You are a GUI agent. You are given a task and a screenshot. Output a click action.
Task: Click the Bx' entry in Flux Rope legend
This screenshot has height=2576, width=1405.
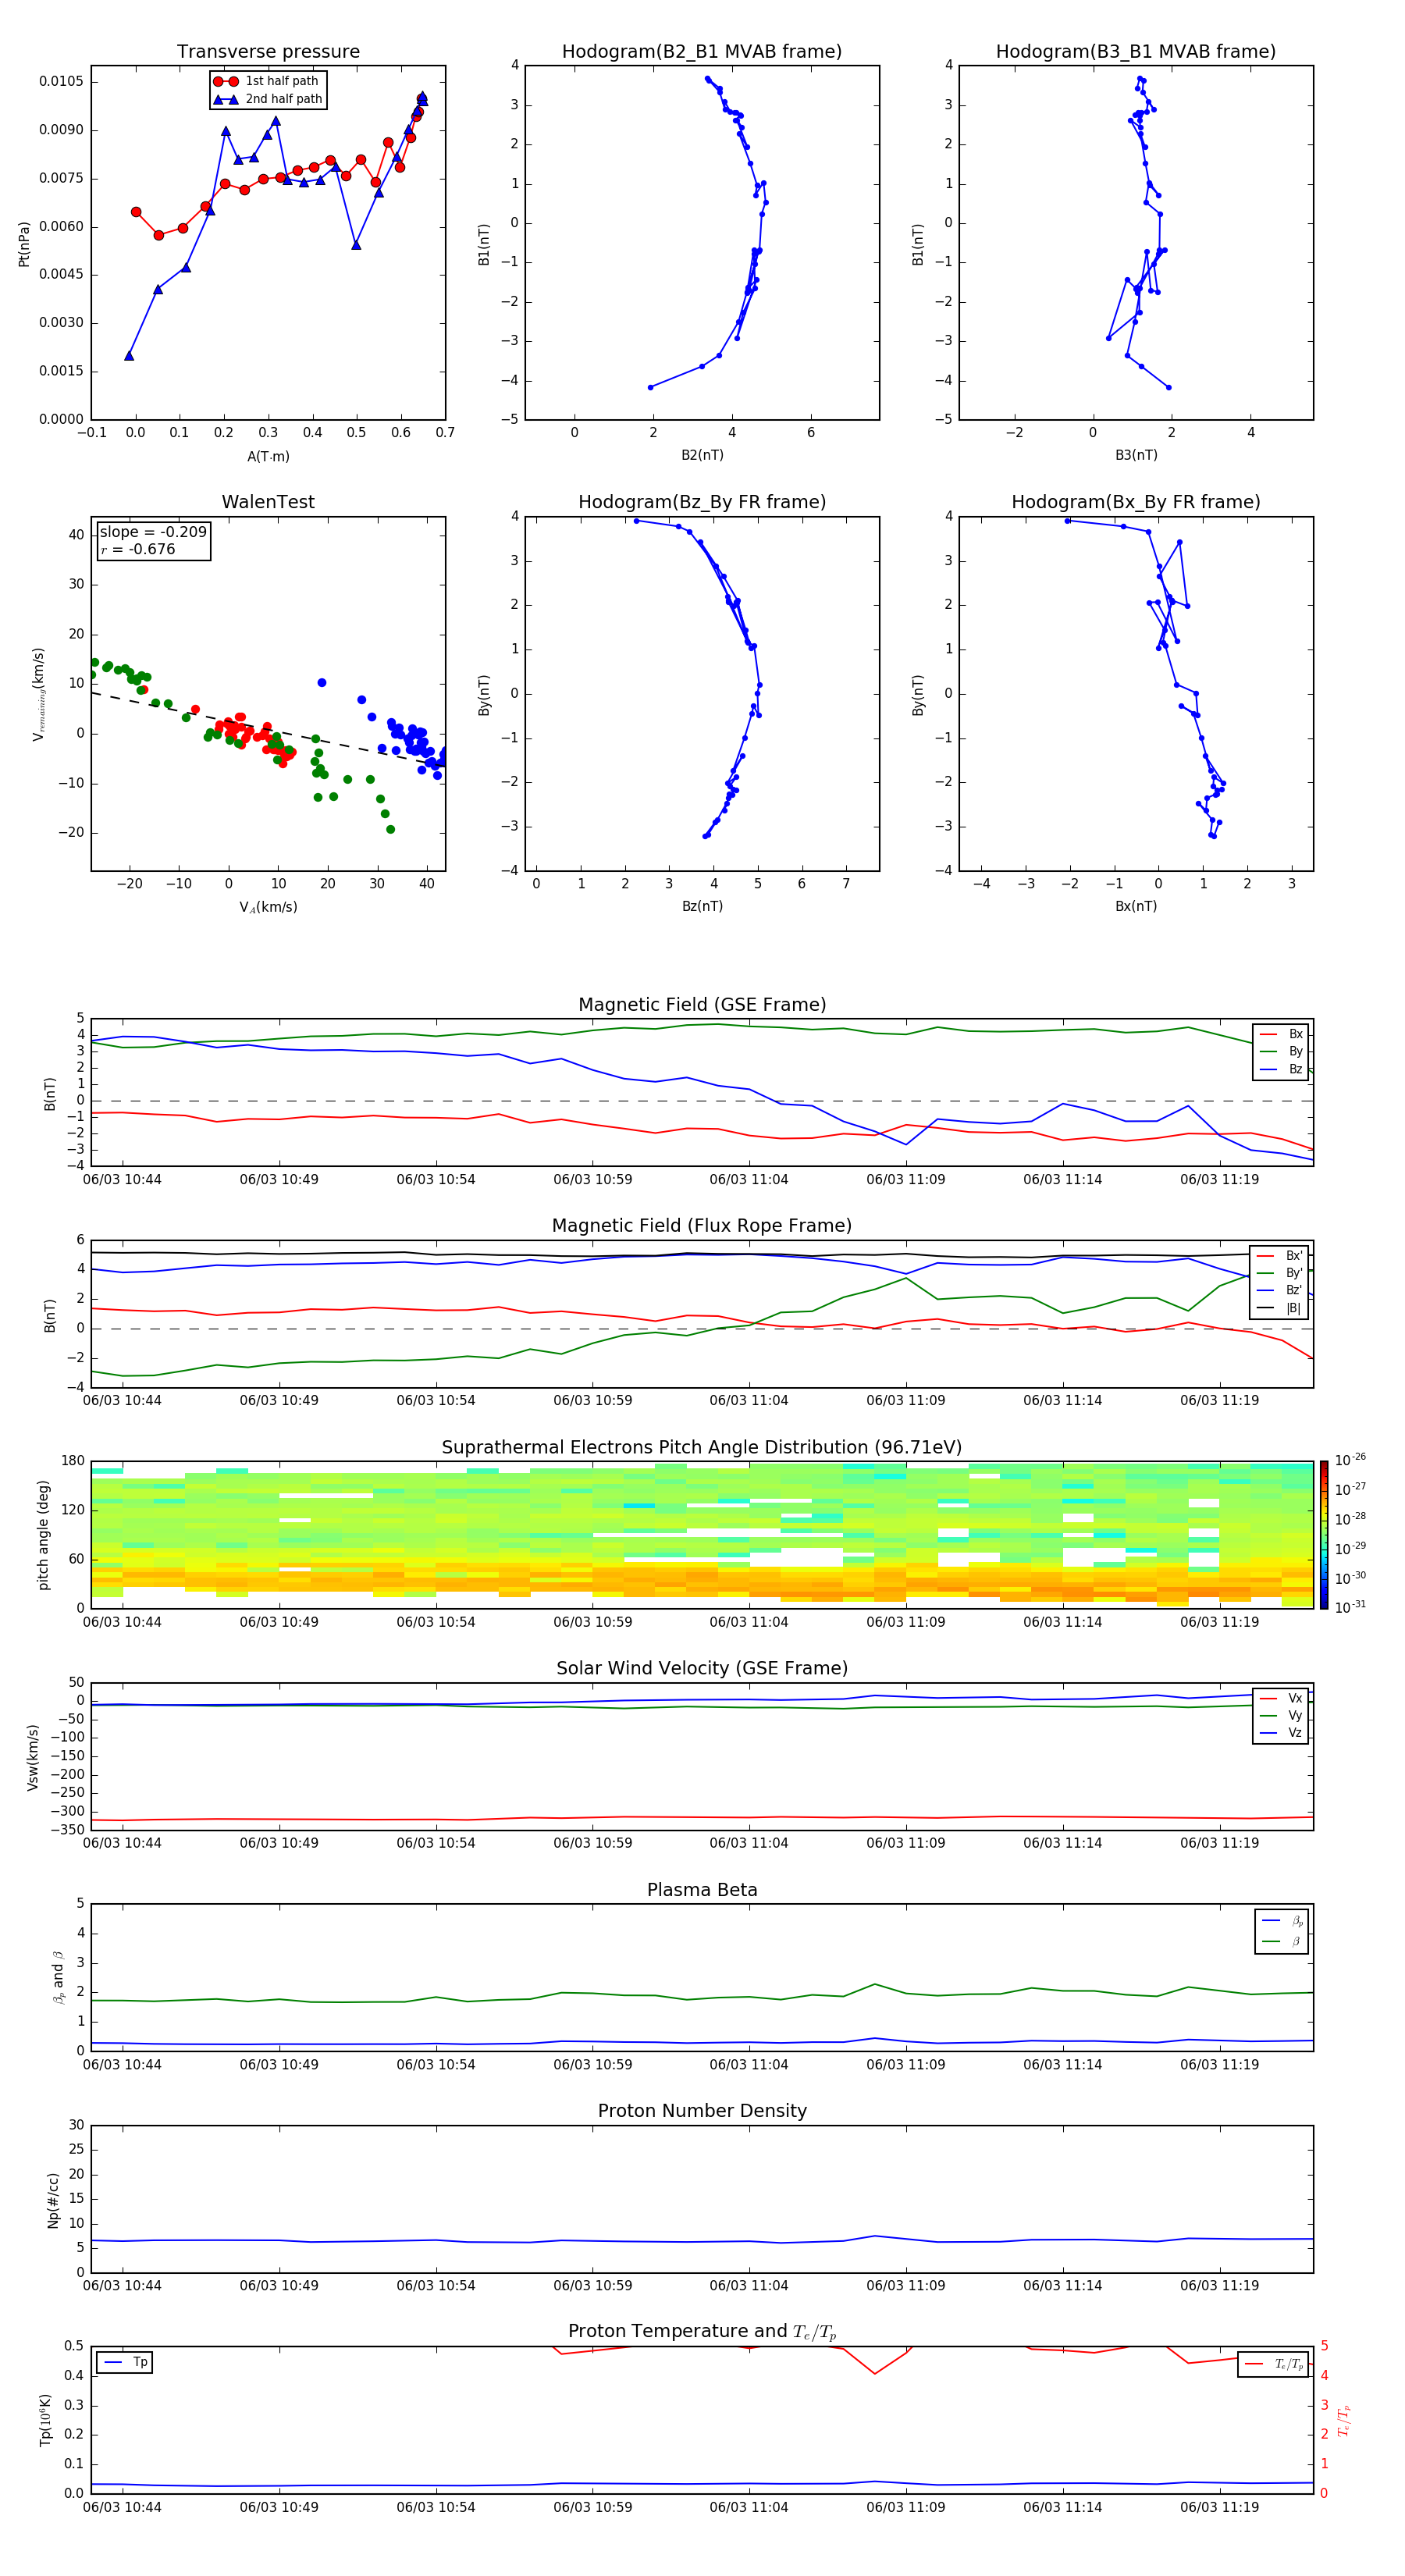[1280, 1256]
